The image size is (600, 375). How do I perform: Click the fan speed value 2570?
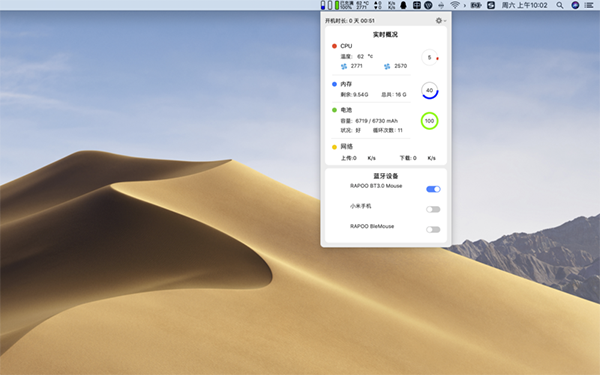[401, 66]
